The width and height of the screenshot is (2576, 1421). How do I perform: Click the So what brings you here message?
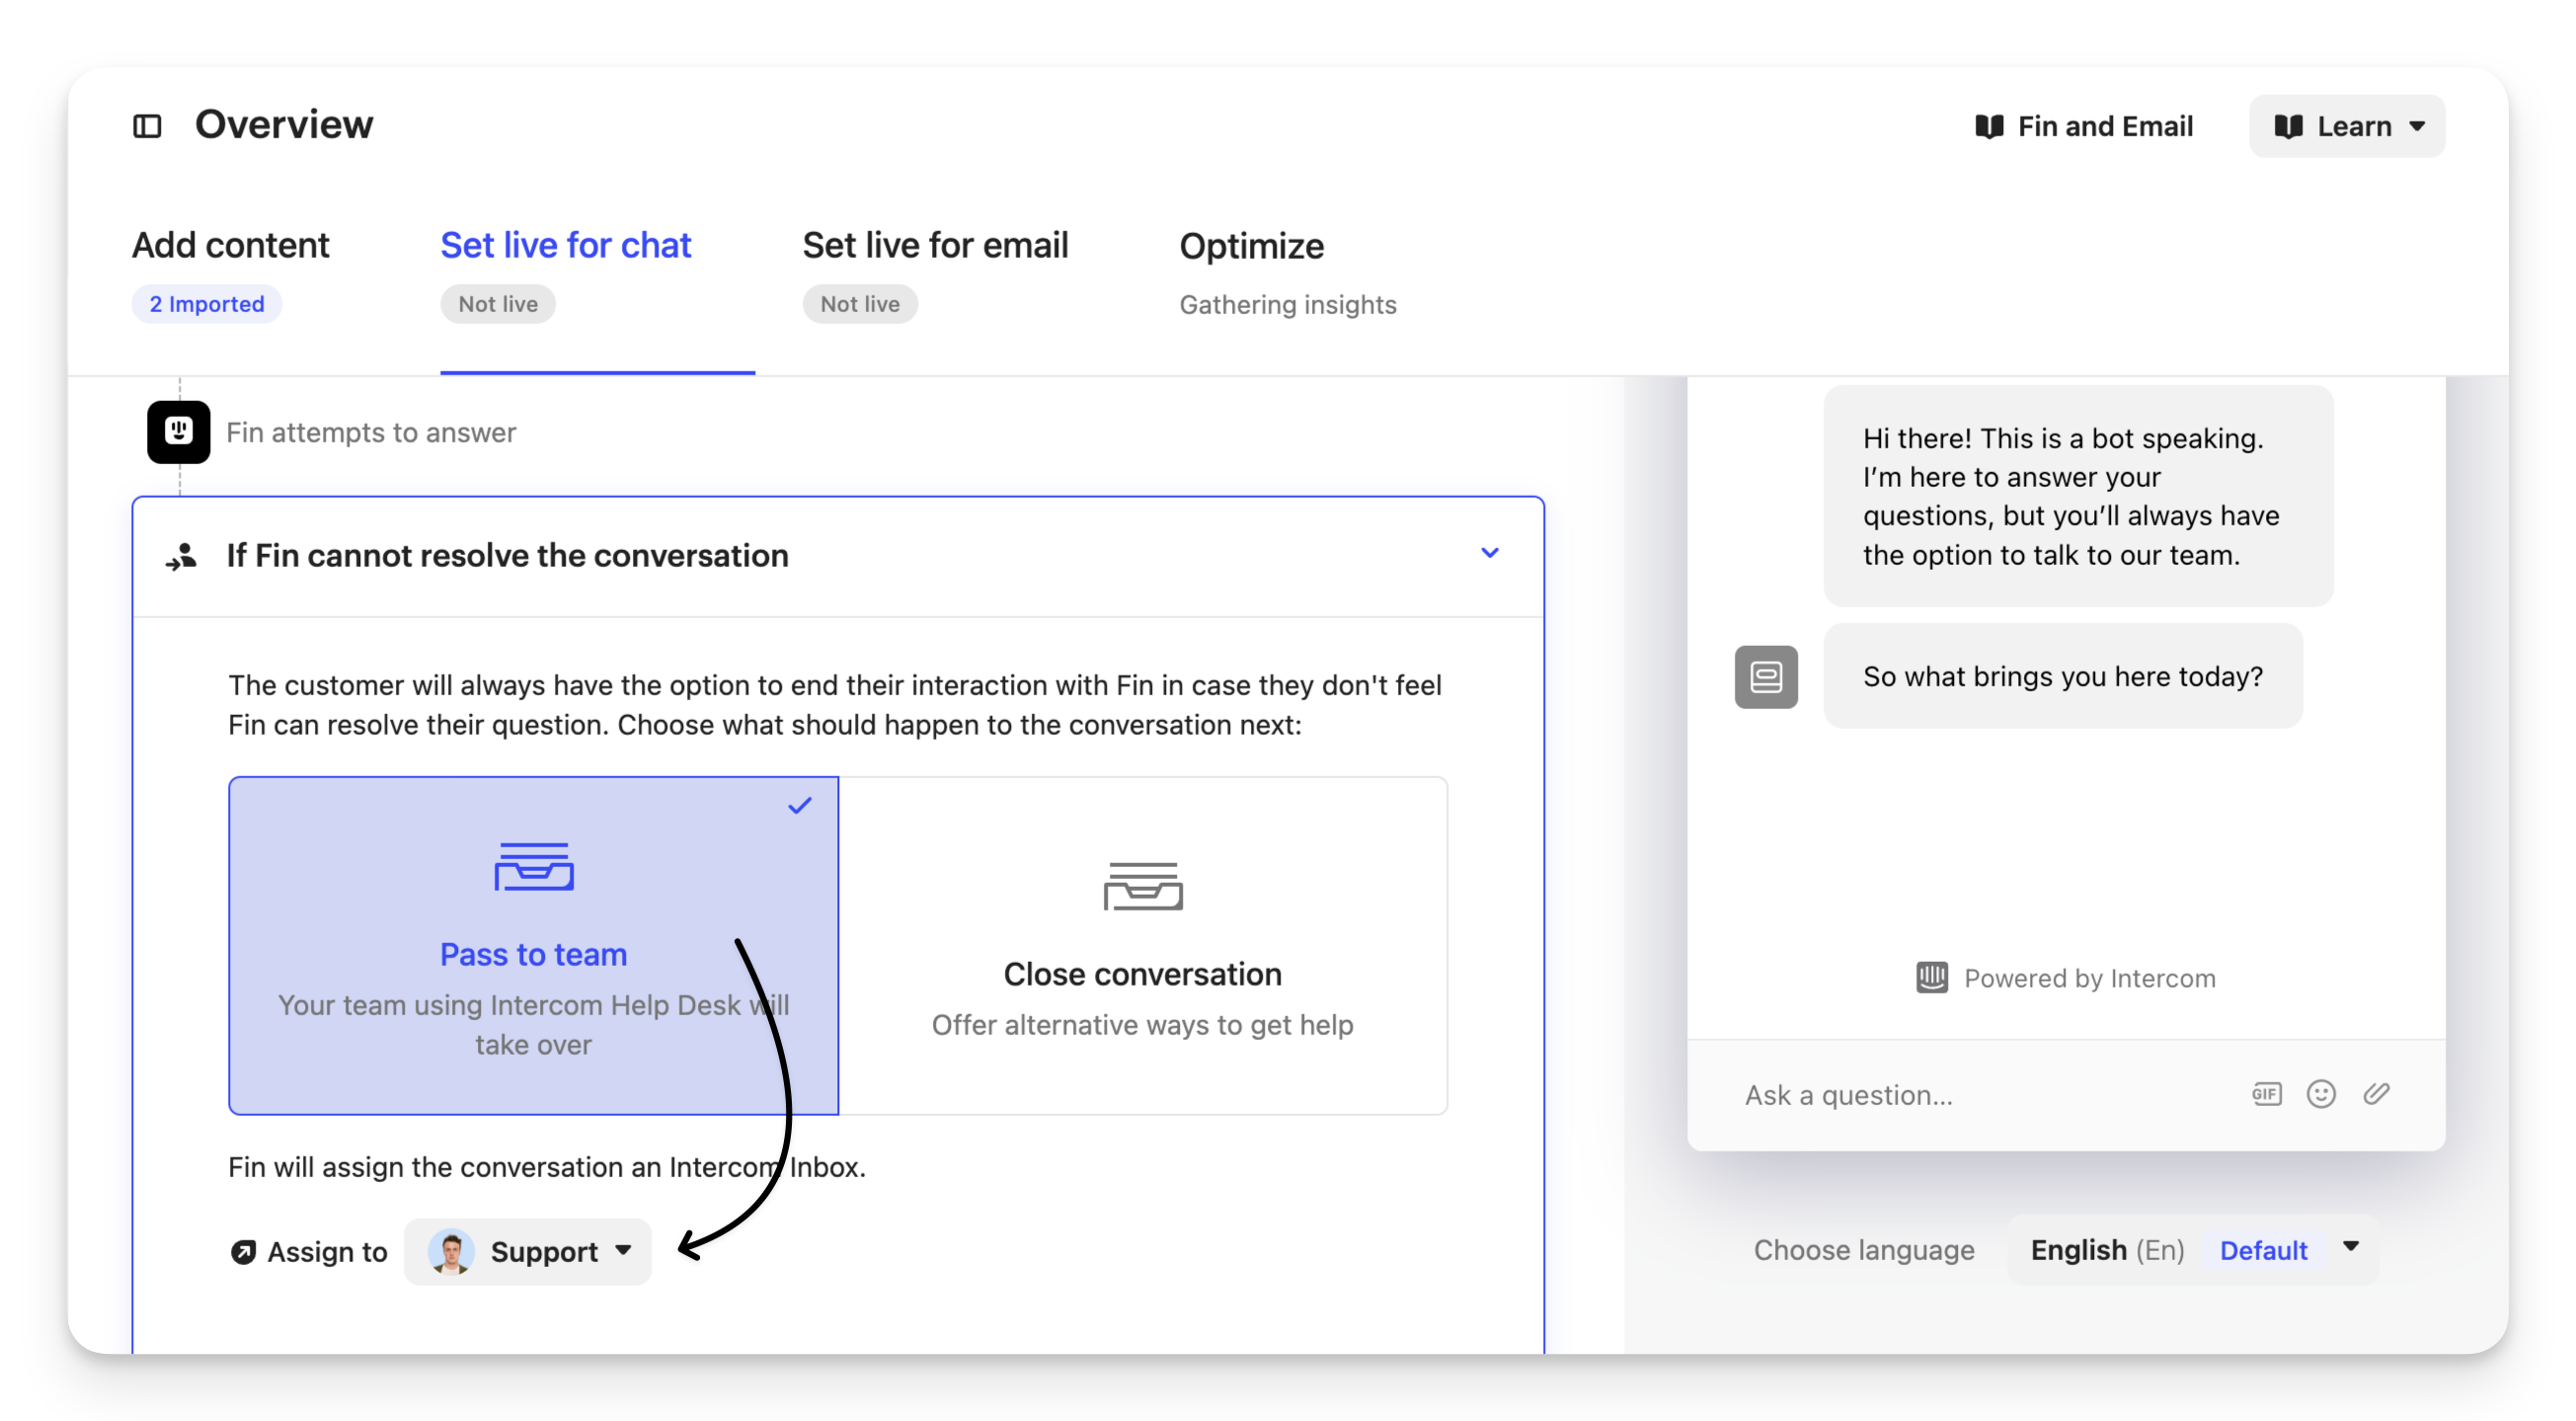tap(2062, 677)
